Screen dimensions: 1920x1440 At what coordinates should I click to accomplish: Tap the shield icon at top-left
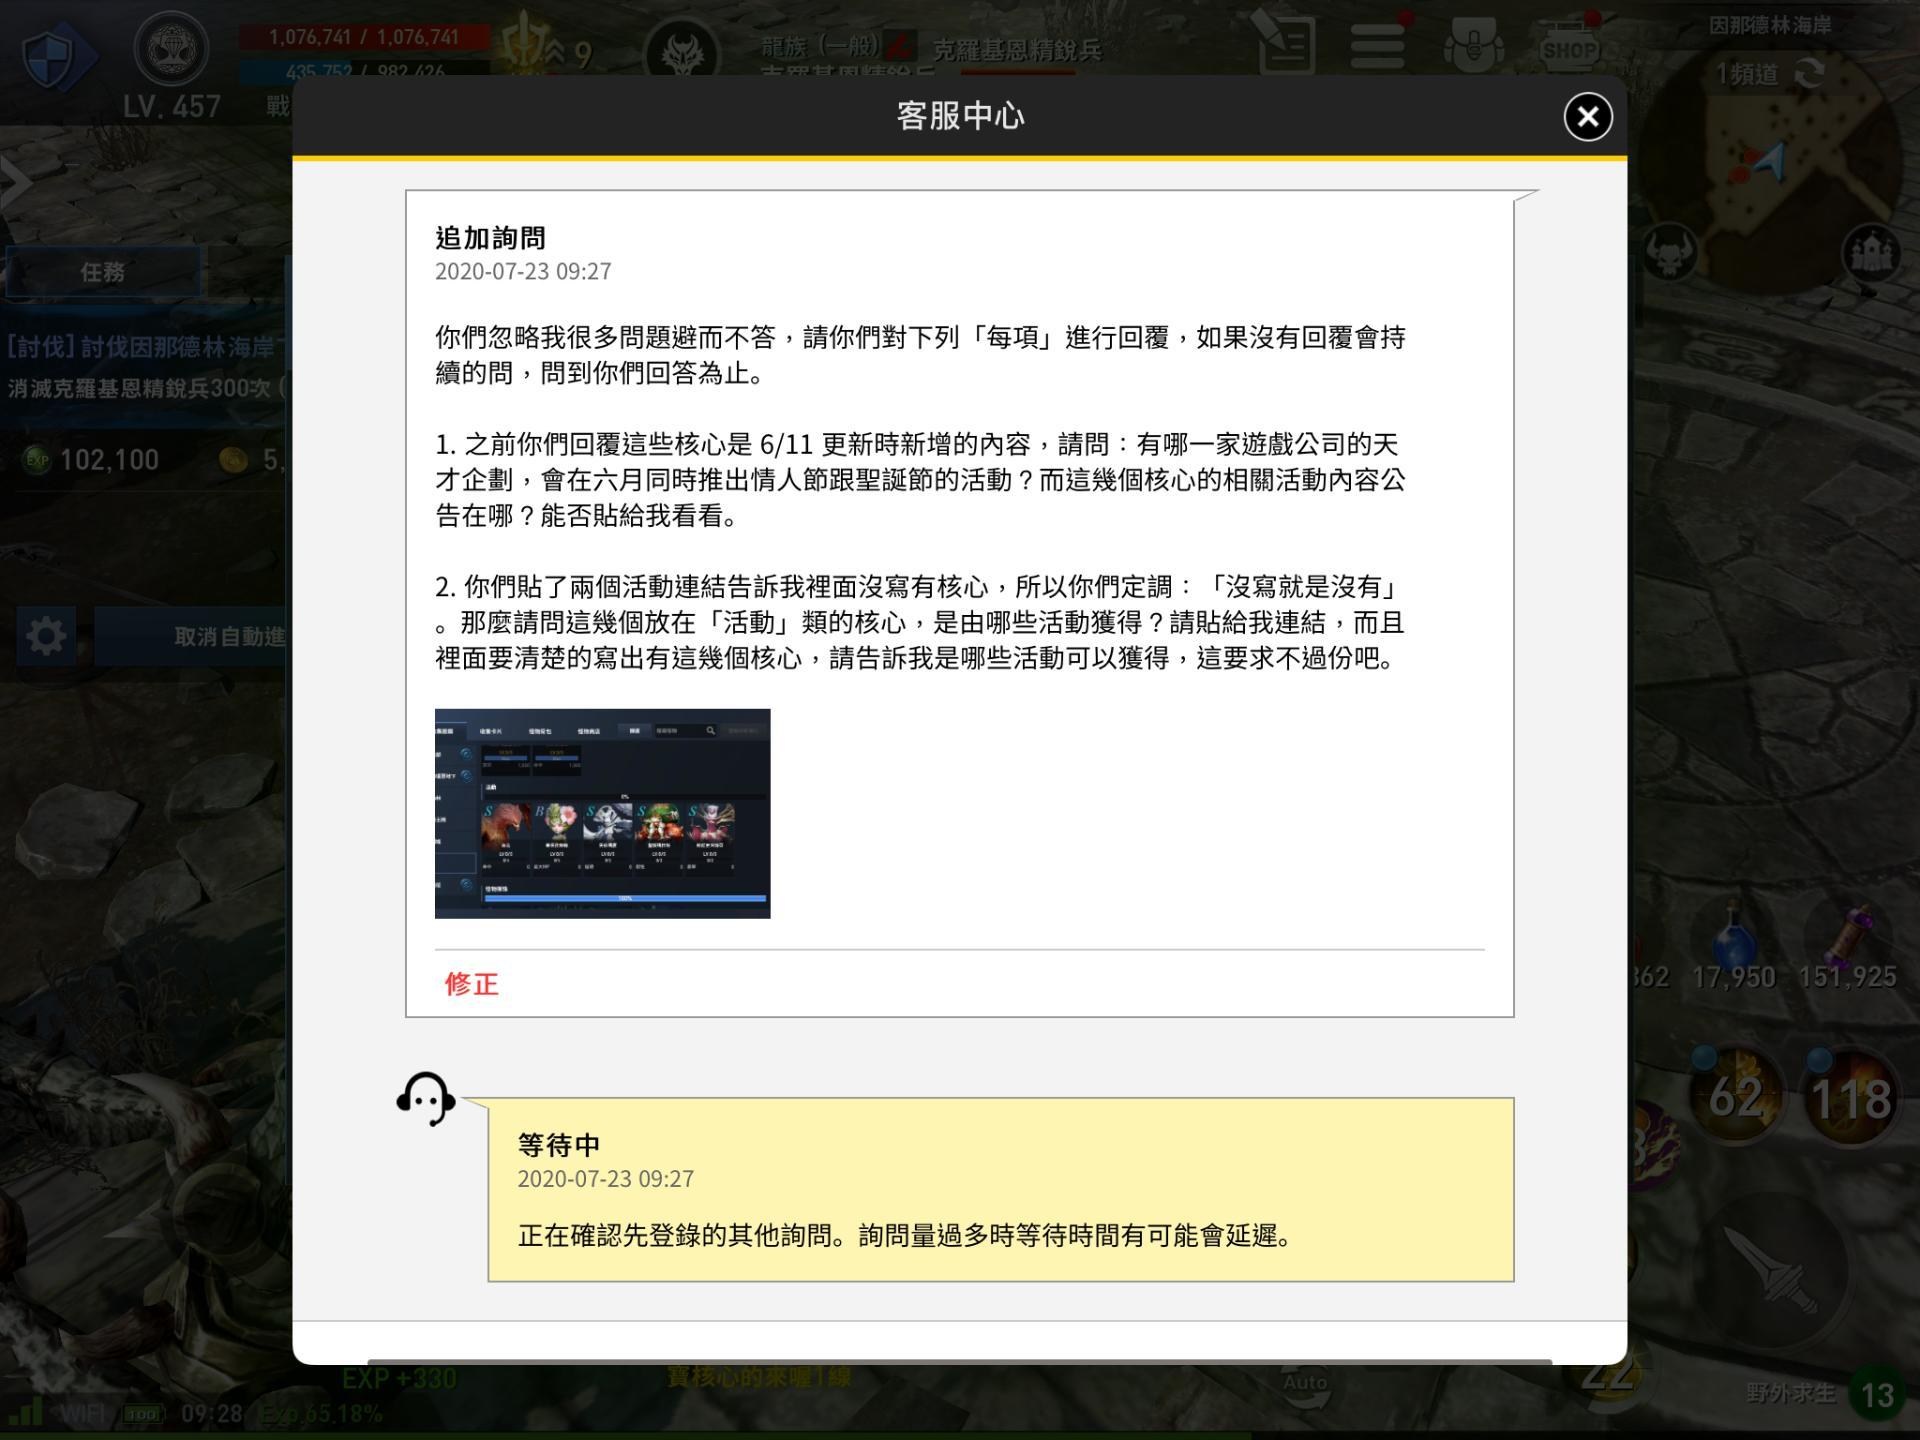[58, 57]
